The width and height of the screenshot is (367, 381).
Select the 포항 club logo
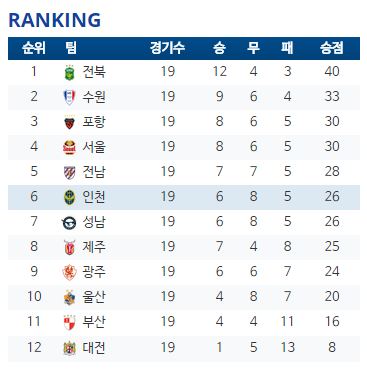tap(70, 122)
